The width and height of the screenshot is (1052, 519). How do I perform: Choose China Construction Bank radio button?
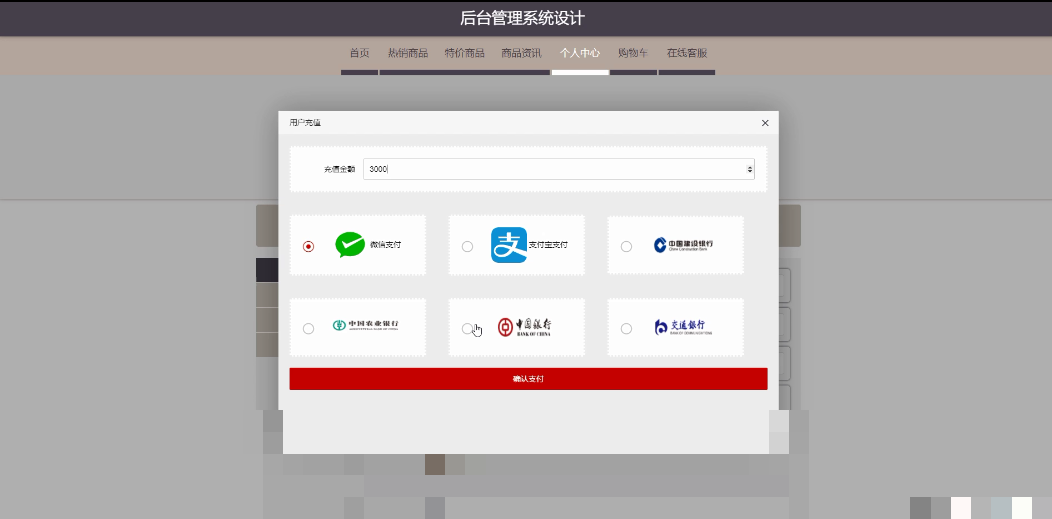click(x=626, y=246)
